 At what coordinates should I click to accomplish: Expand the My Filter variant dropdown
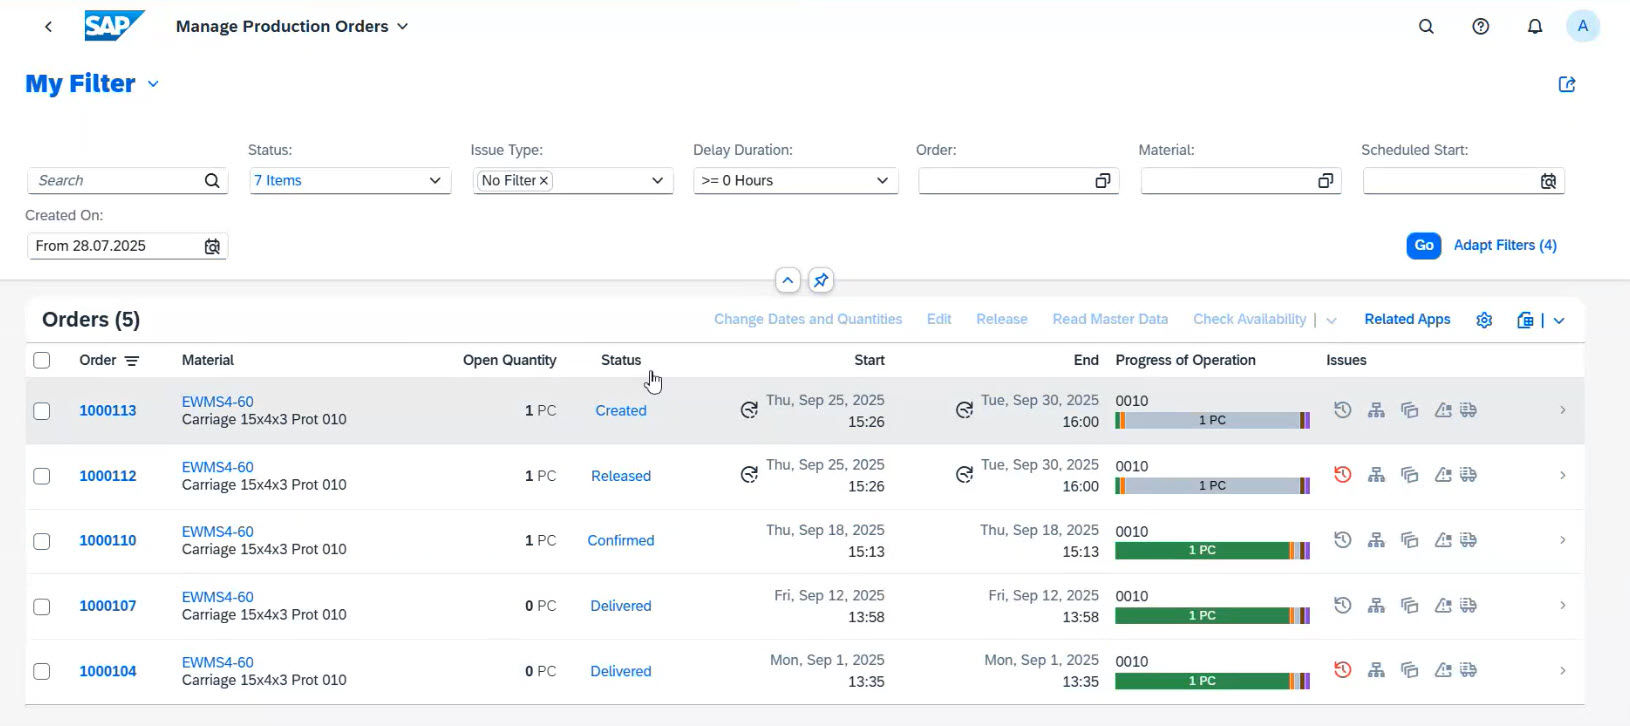point(153,85)
